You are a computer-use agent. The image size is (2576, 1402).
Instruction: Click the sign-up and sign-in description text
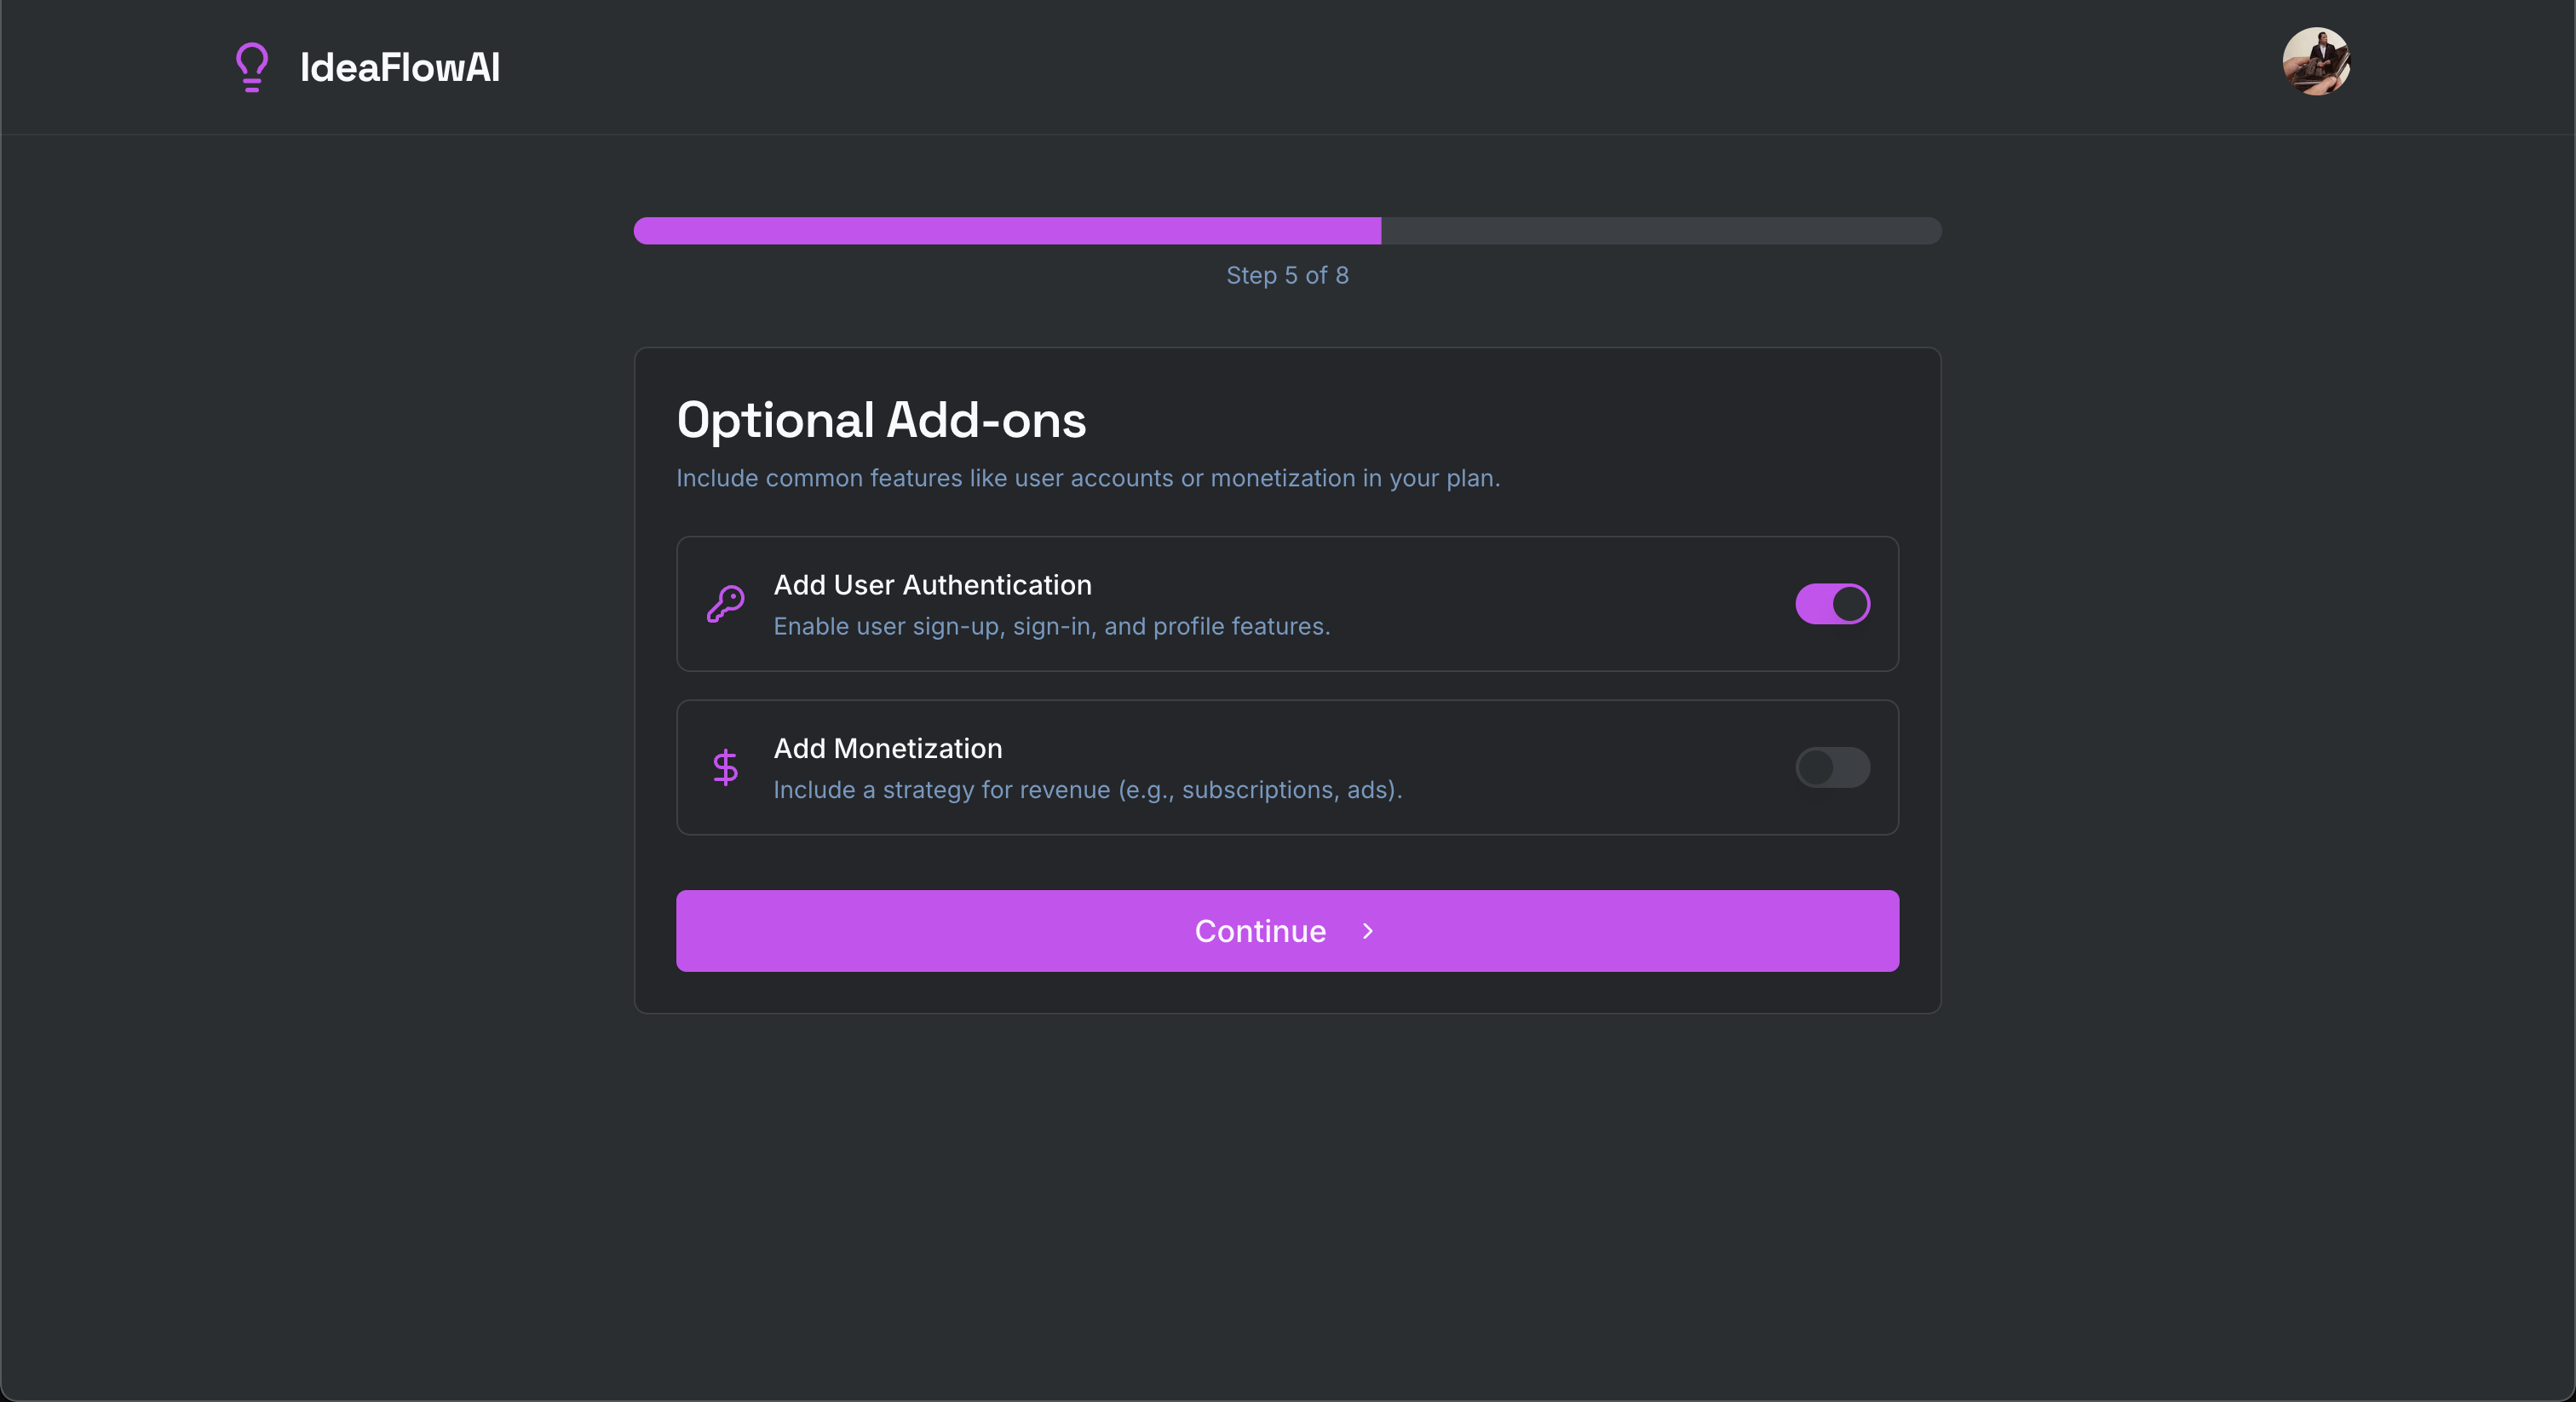point(1051,627)
